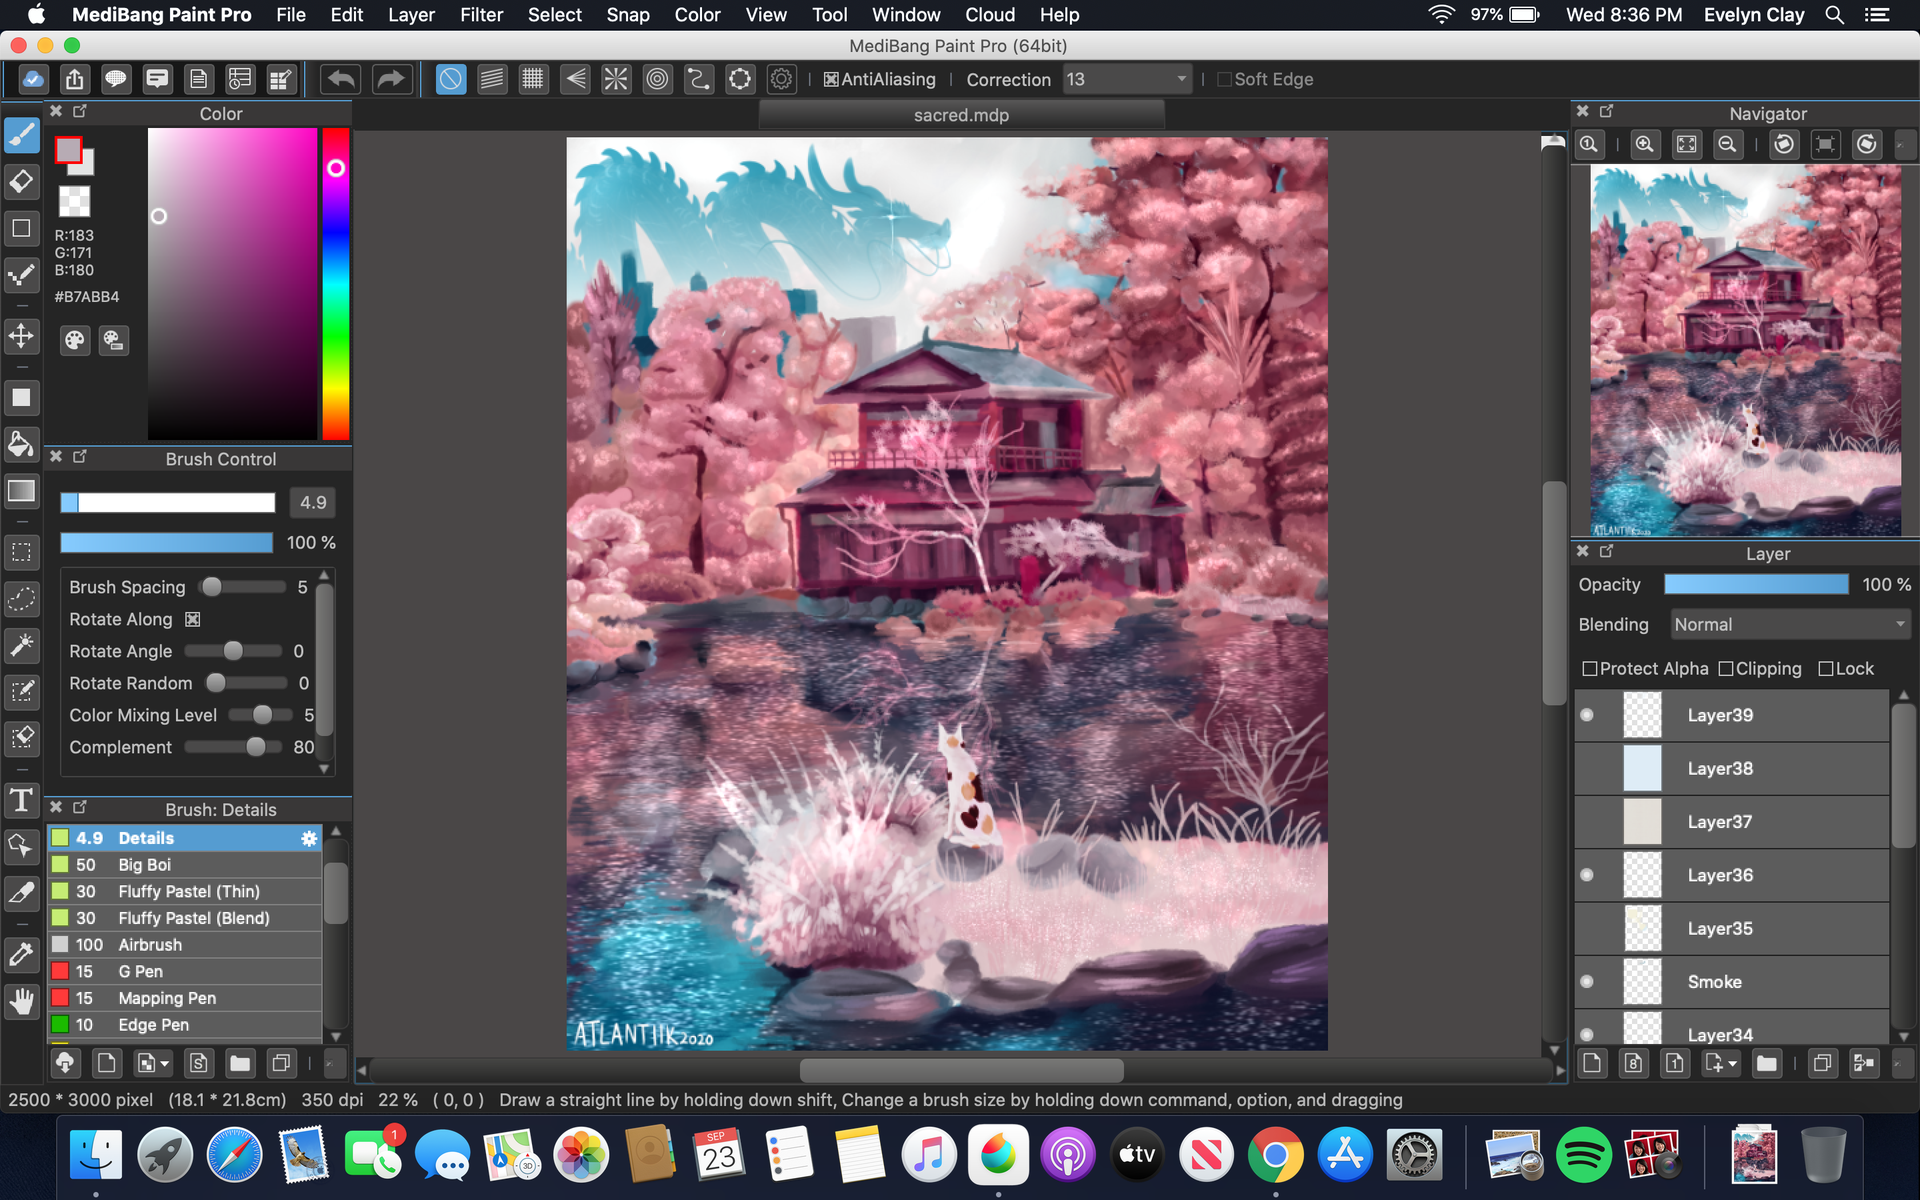Image resolution: width=1920 pixels, height=1200 pixels.
Task: Open Layer panel add-layer dropdown arrow
Action: pos(1732,1064)
